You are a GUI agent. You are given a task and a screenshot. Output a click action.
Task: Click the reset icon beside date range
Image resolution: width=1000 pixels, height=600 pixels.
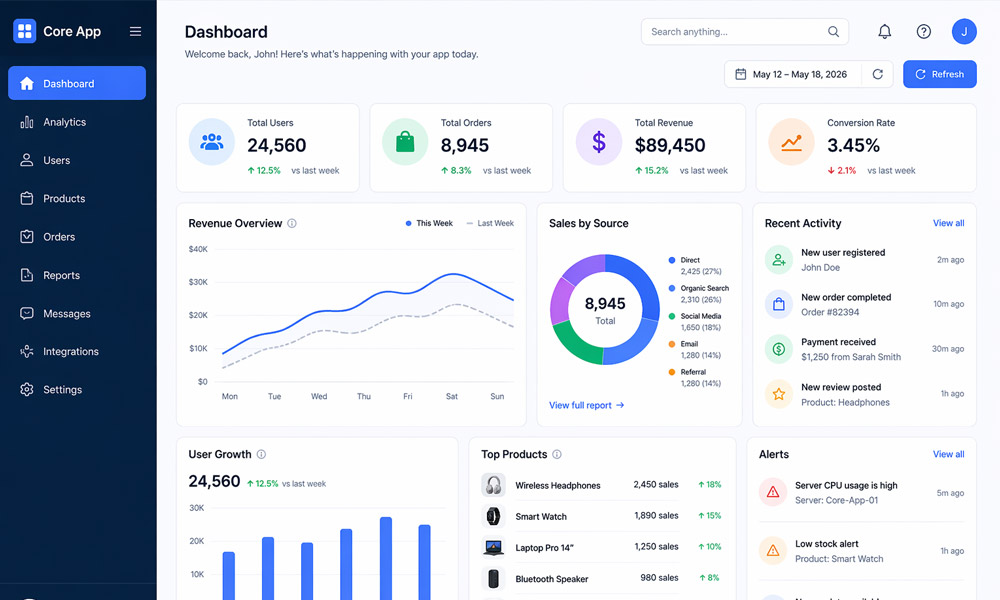878,74
